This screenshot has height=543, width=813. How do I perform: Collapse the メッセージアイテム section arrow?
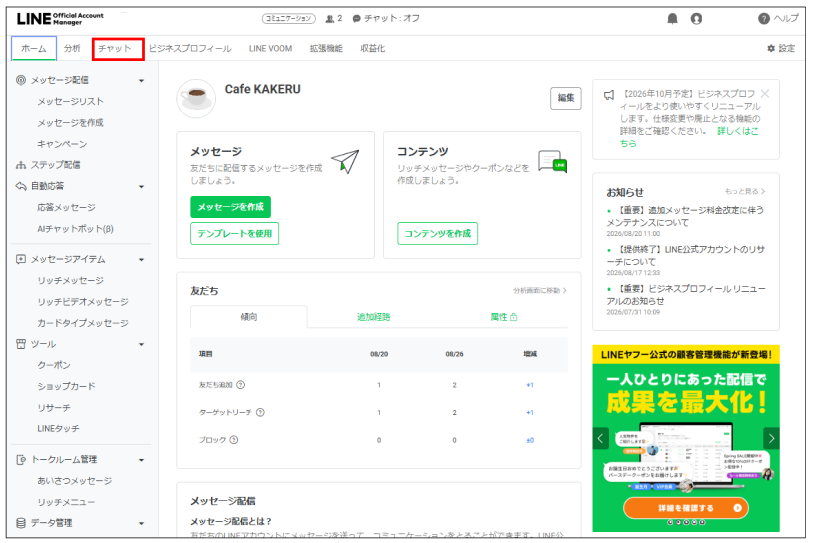click(x=142, y=260)
